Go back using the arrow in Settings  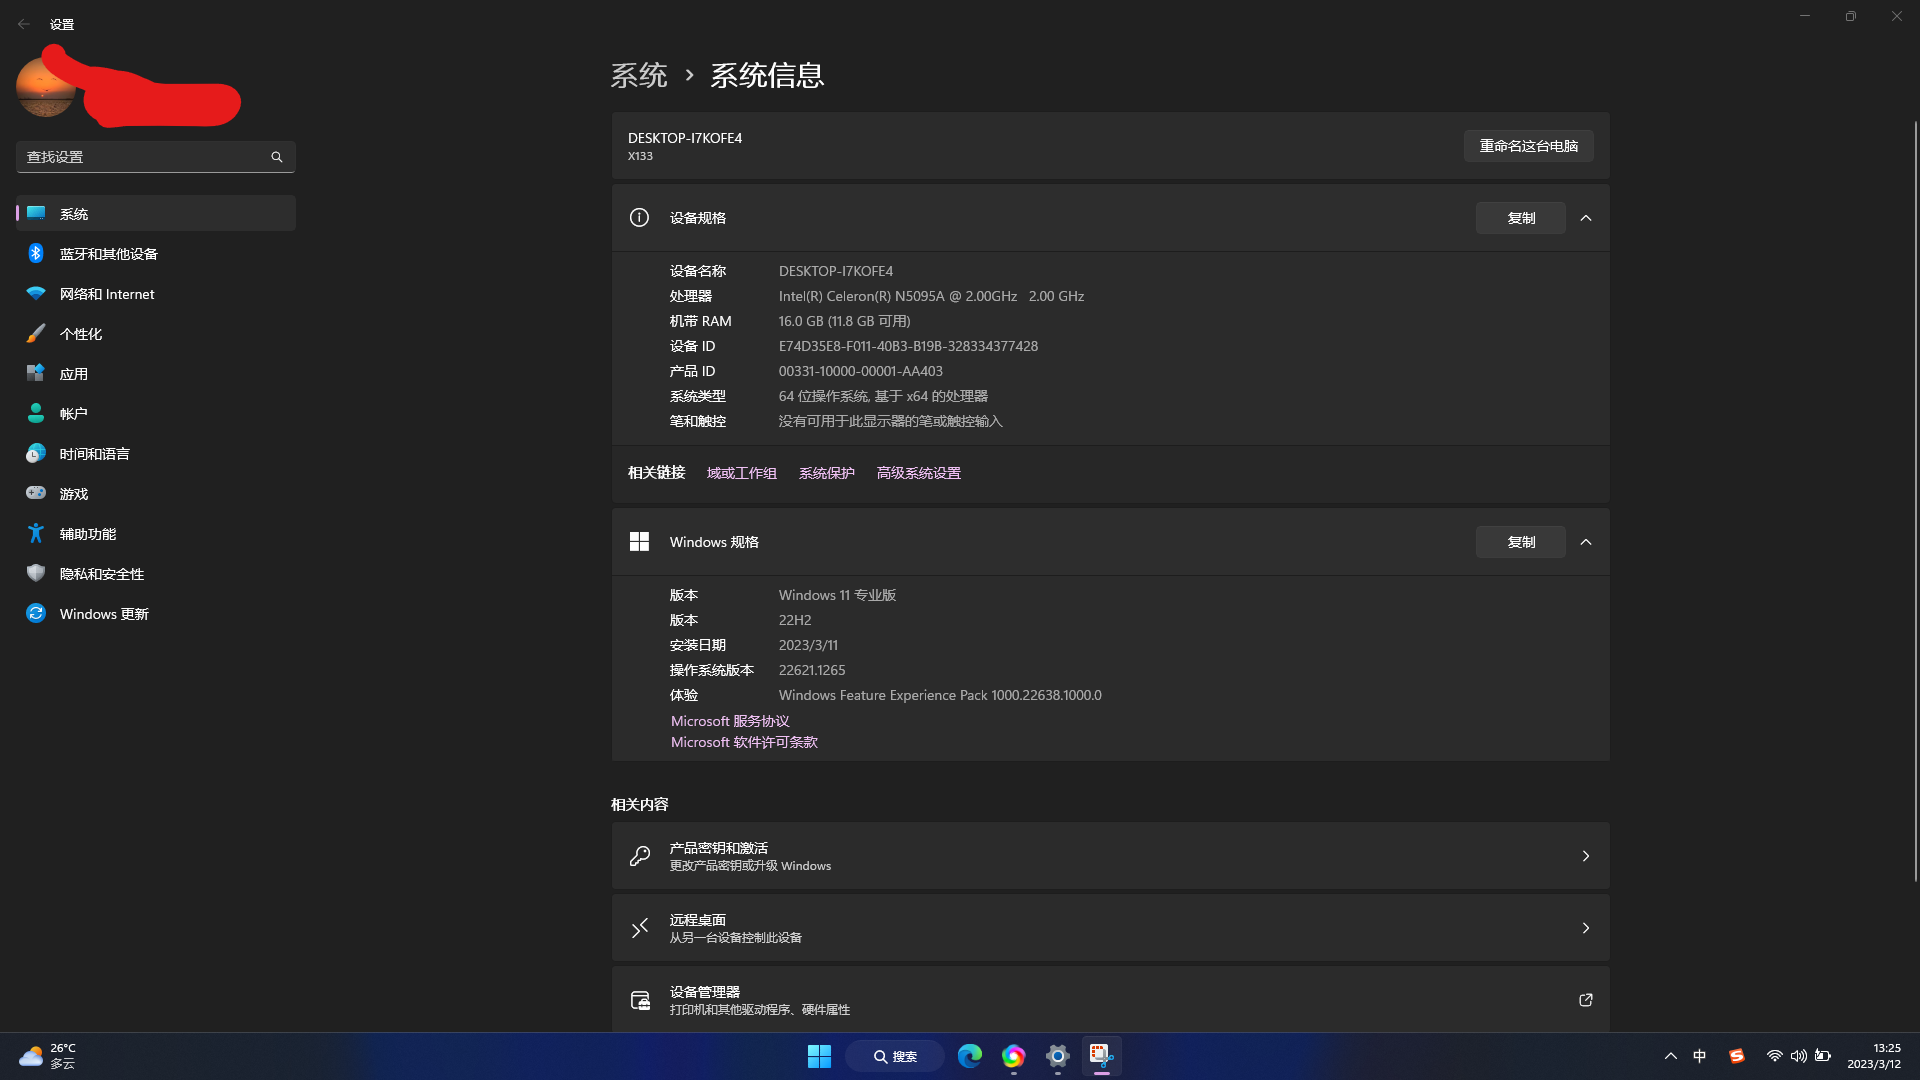tap(24, 24)
